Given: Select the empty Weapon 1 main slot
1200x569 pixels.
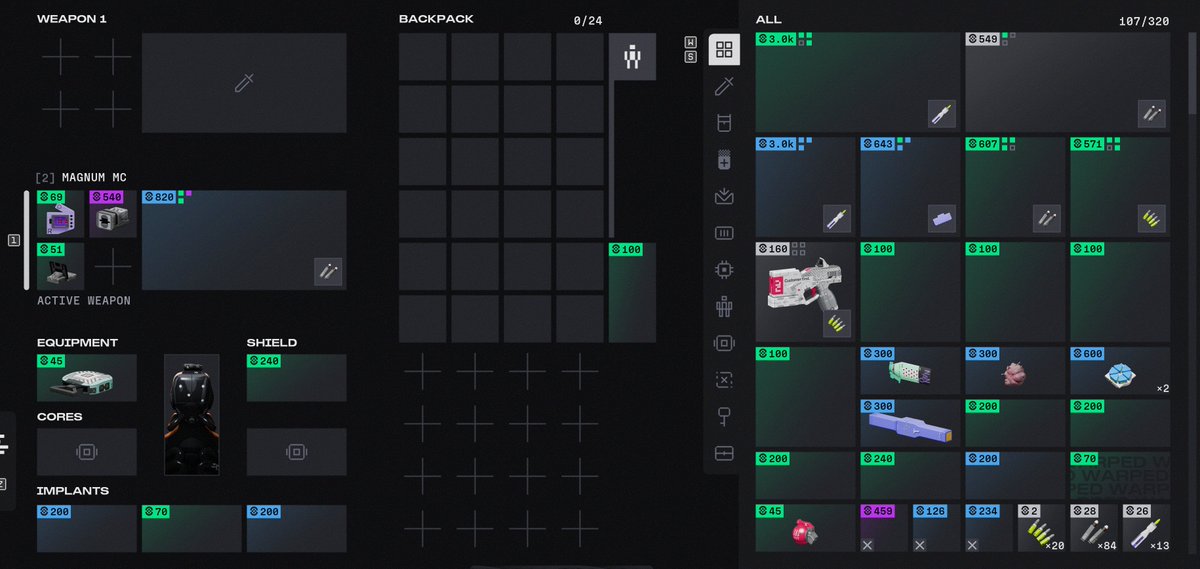Looking at the screenshot, I should click(x=244, y=83).
